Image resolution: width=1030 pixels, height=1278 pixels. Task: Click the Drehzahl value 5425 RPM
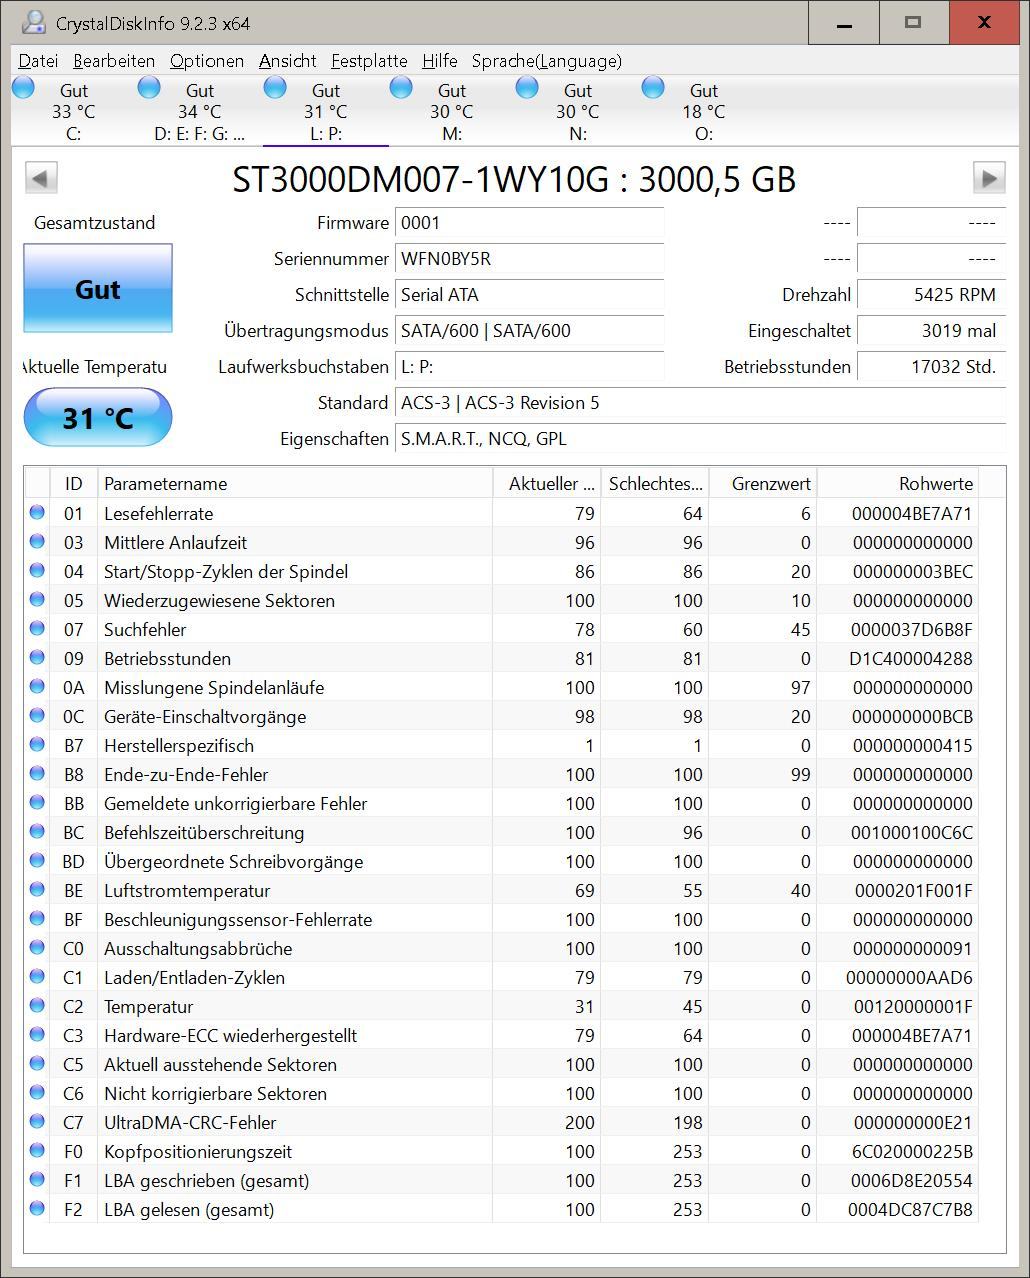(932, 295)
